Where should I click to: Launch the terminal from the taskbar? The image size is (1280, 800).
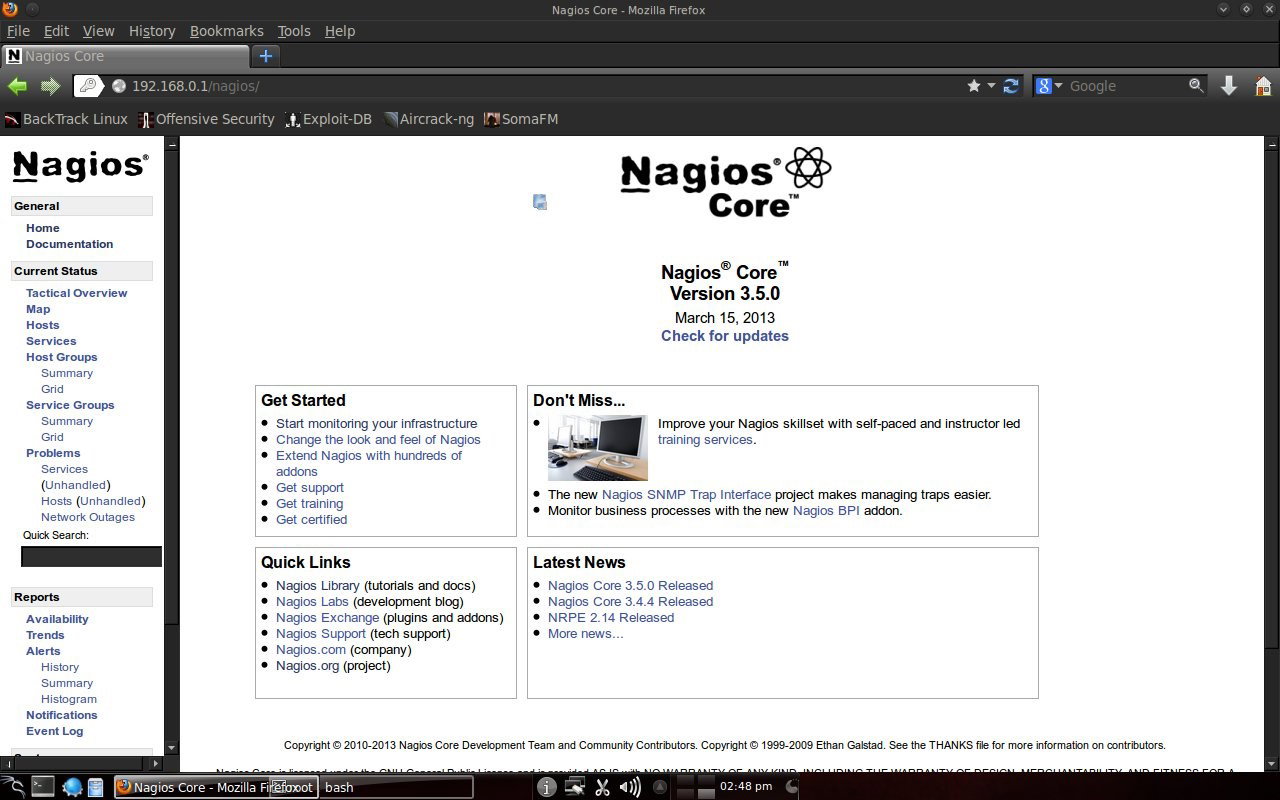[x=42, y=787]
